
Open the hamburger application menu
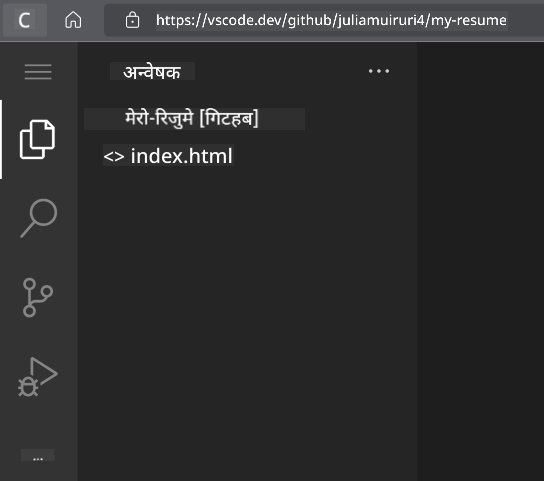pos(38,72)
